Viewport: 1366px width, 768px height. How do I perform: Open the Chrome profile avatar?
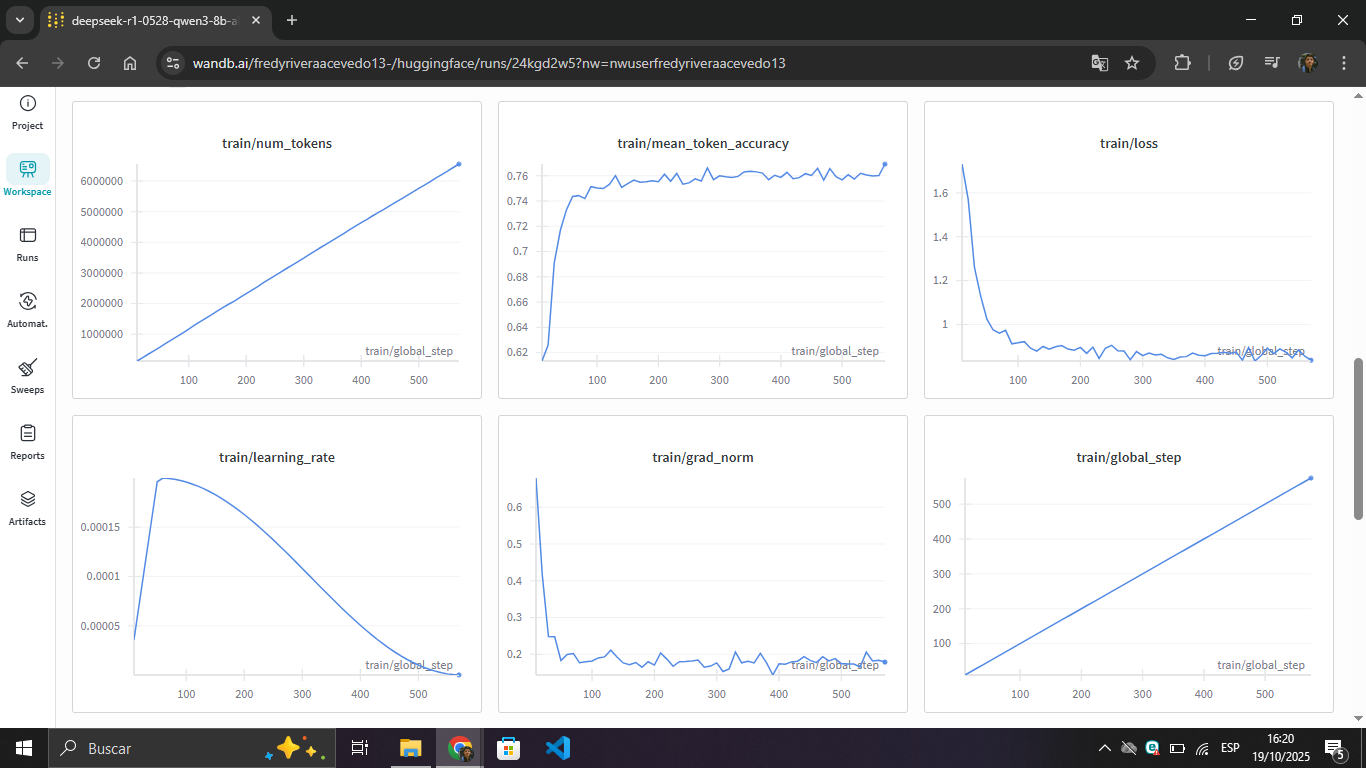[1308, 63]
